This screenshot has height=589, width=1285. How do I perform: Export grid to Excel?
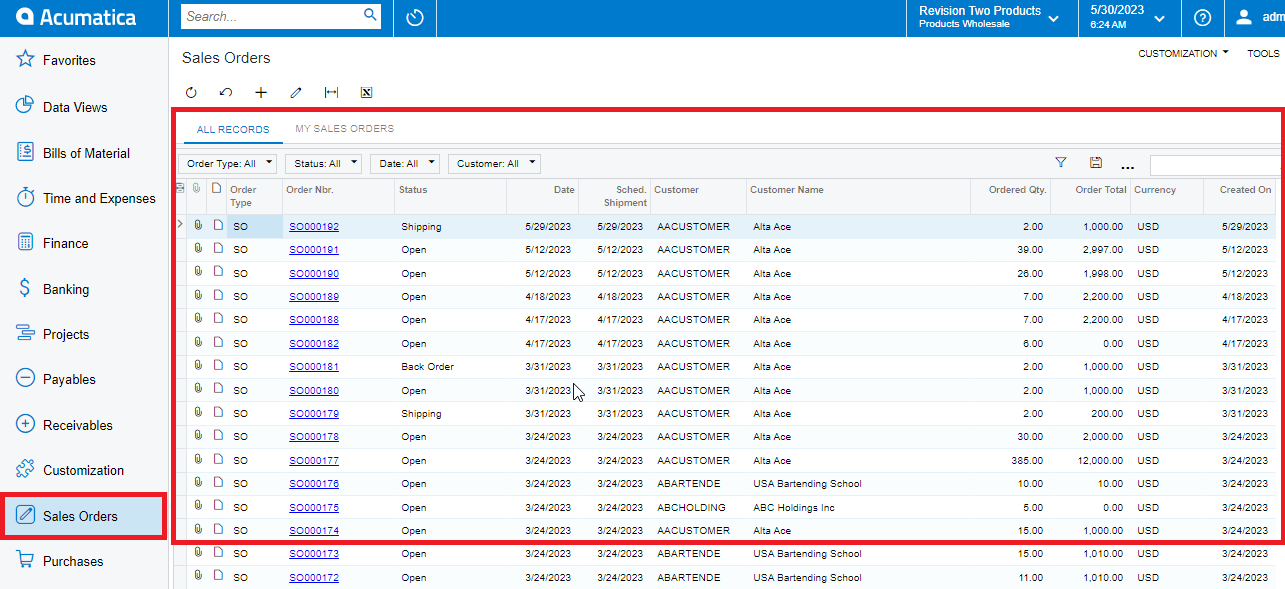click(366, 92)
